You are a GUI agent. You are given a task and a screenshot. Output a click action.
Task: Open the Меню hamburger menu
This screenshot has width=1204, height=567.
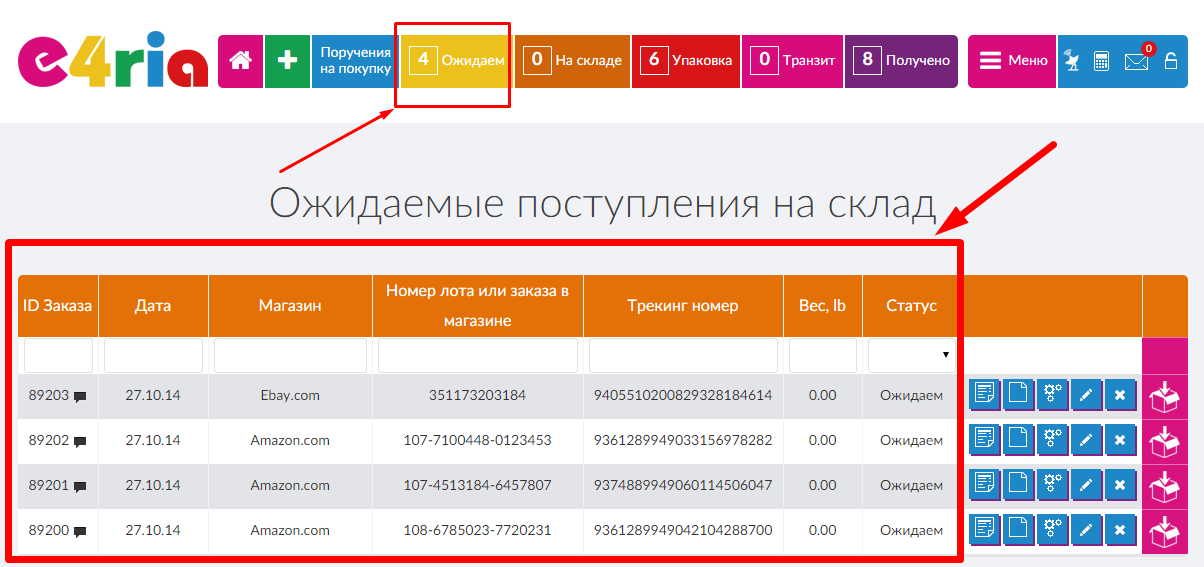pyautogui.click(x=1012, y=61)
